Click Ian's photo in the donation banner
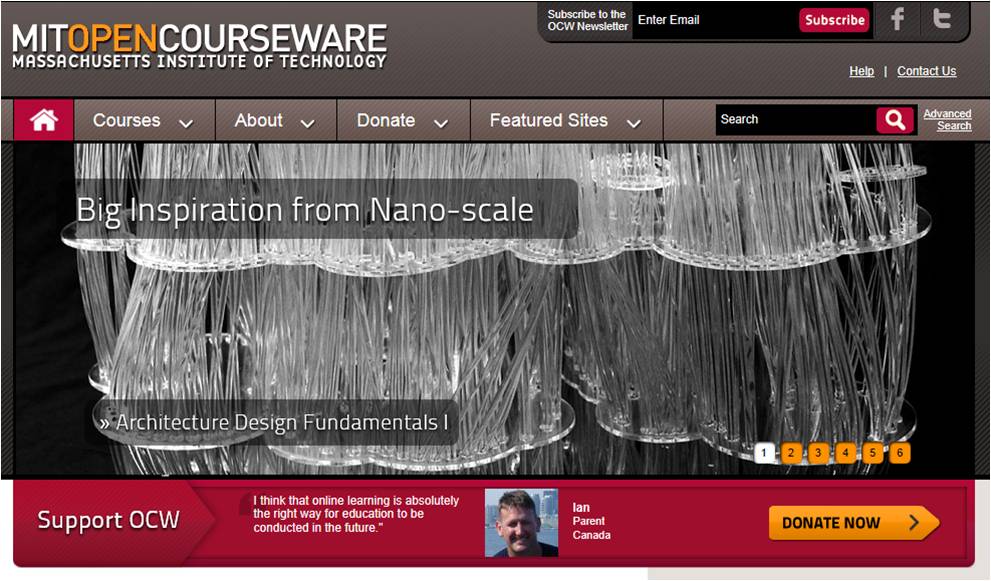The image size is (991, 581). [521, 522]
